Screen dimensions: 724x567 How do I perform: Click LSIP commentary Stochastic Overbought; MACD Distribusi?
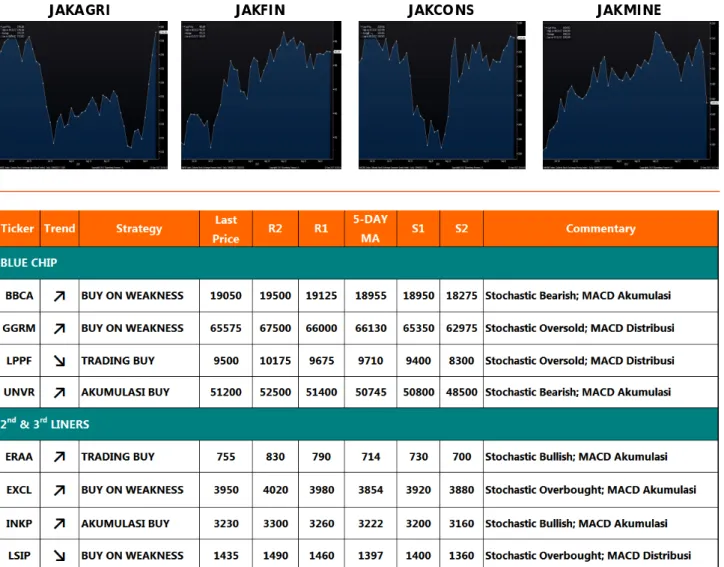point(588,555)
